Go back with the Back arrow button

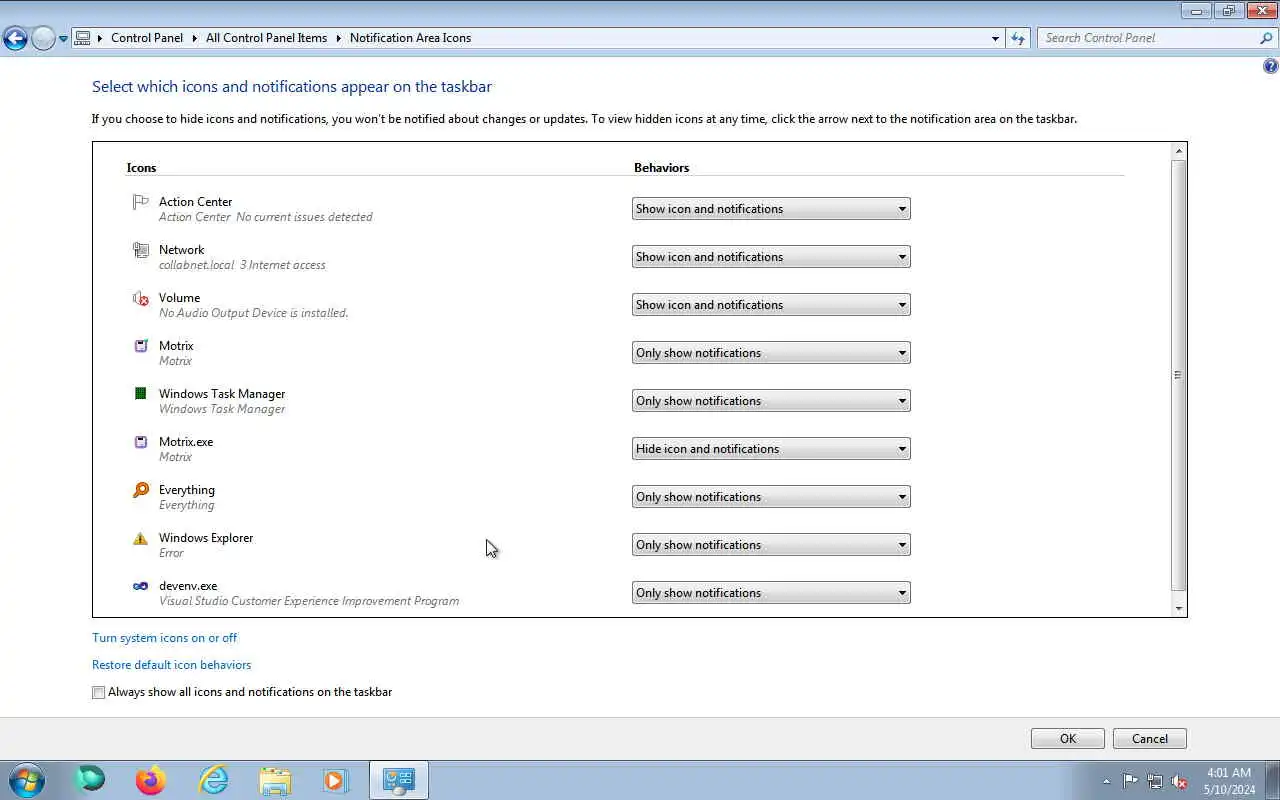click(x=15, y=38)
